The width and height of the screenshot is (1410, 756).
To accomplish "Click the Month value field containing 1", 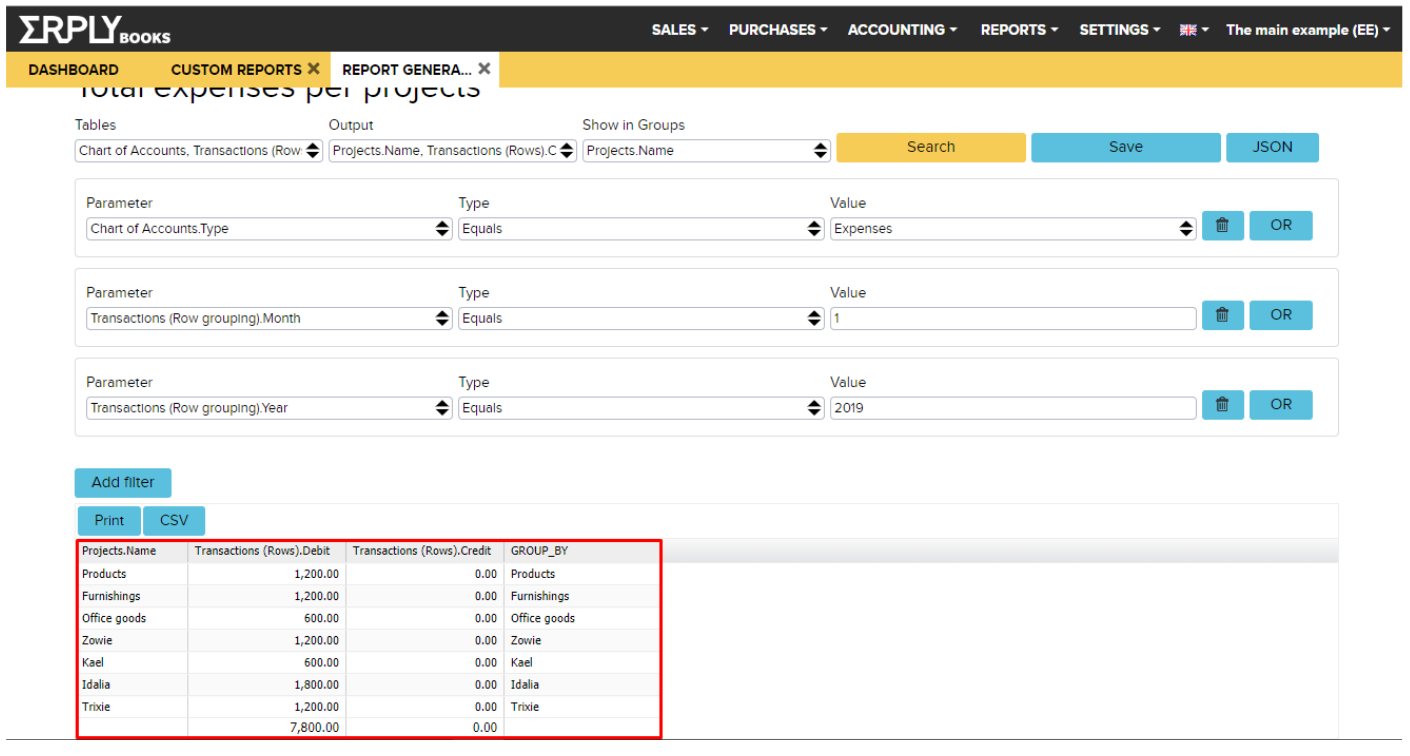I will point(1013,319).
